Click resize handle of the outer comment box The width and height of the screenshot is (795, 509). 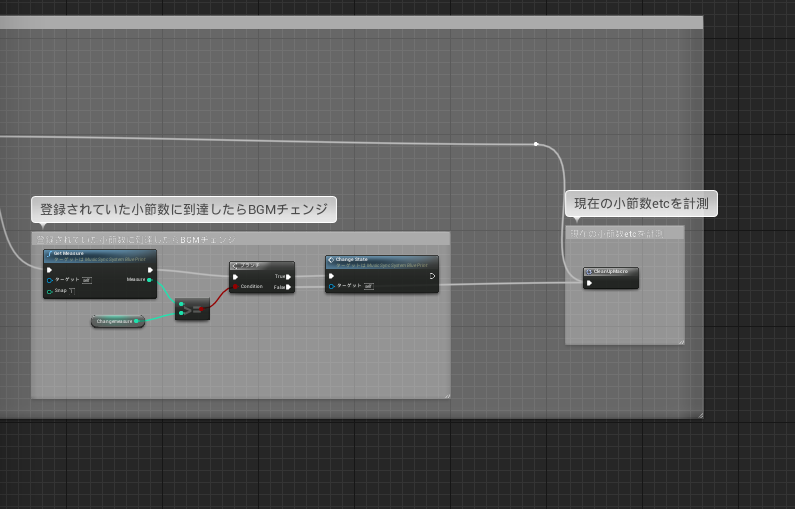(700, 415)
